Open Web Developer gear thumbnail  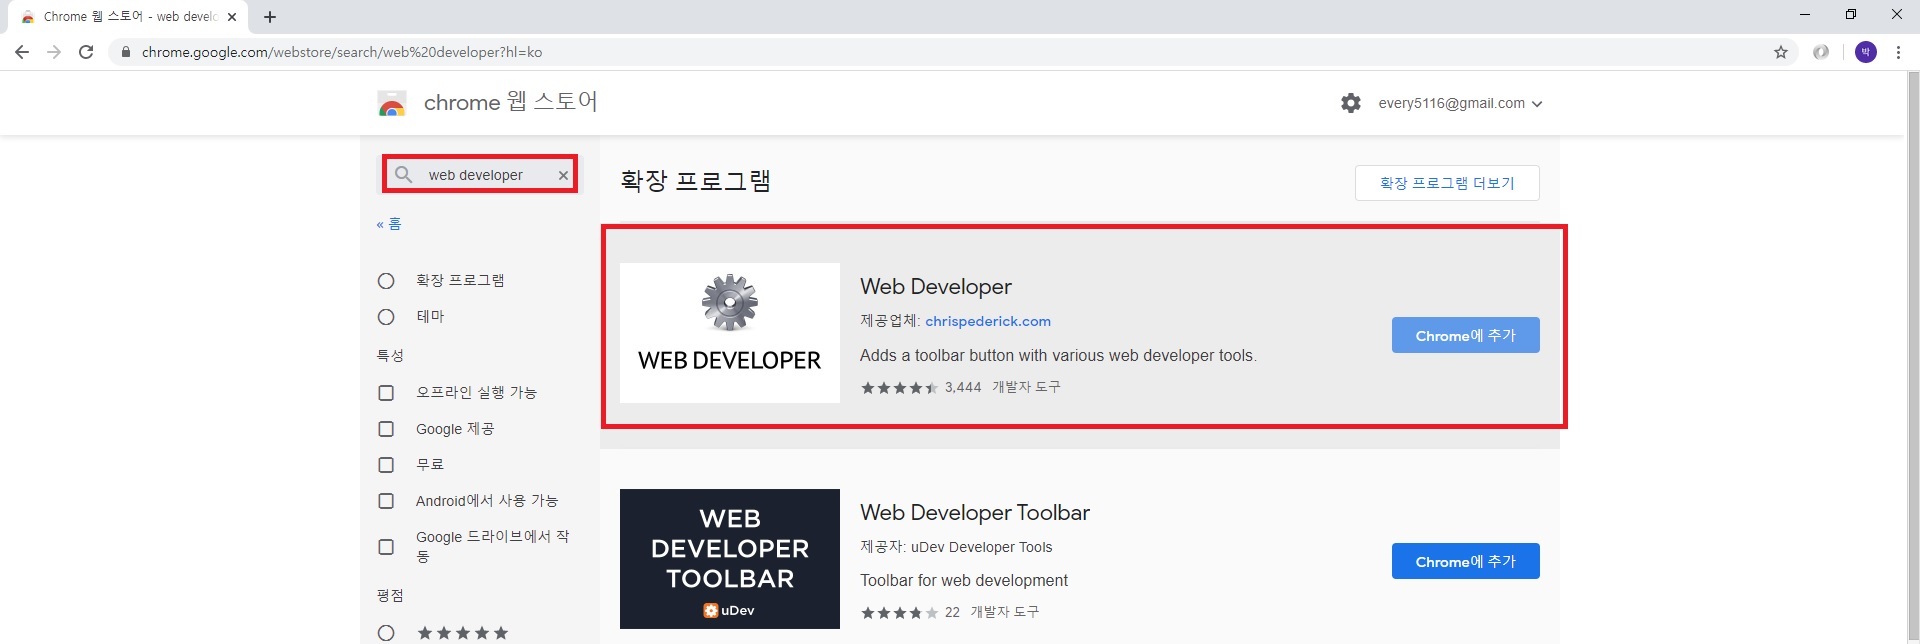730,333
